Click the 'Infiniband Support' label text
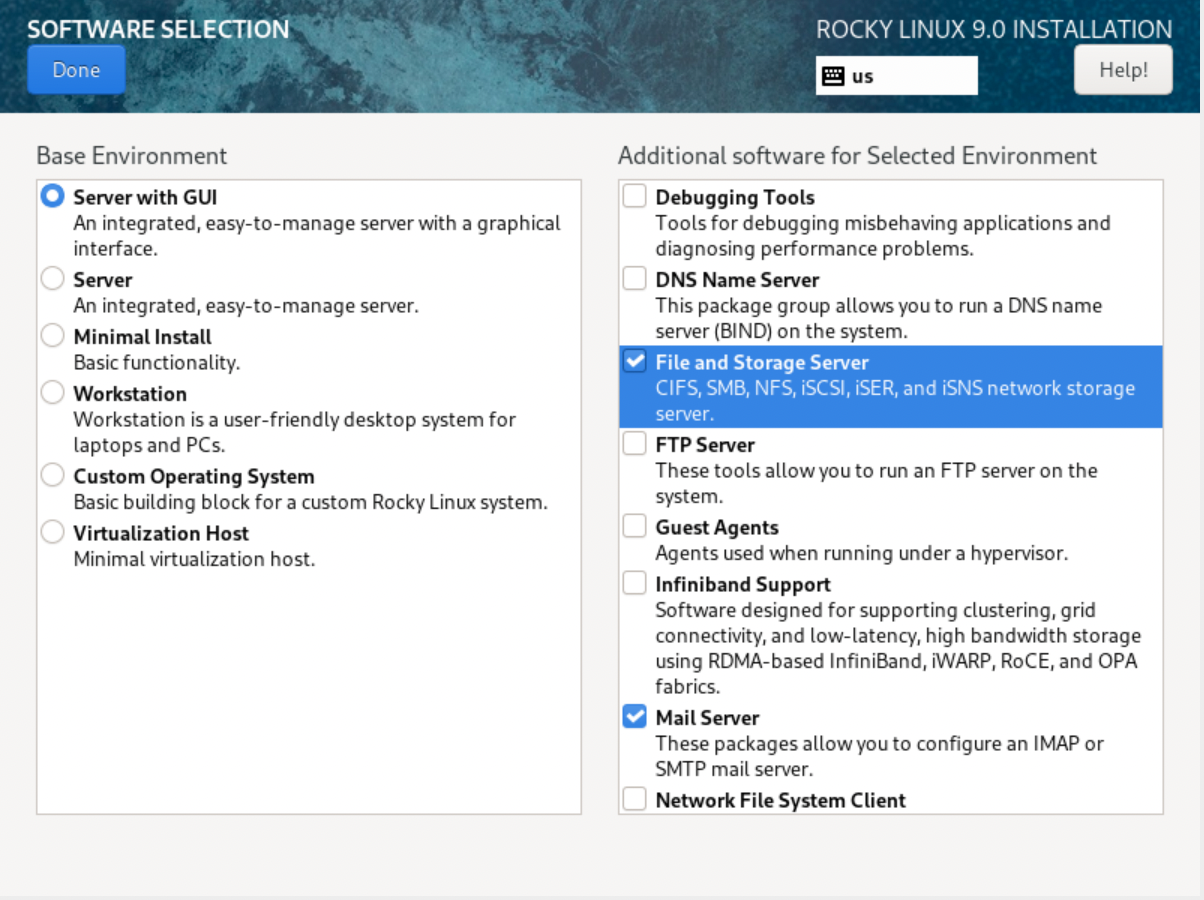The height and width of the screenshot is (900, 1204). [x=743, y=585]
